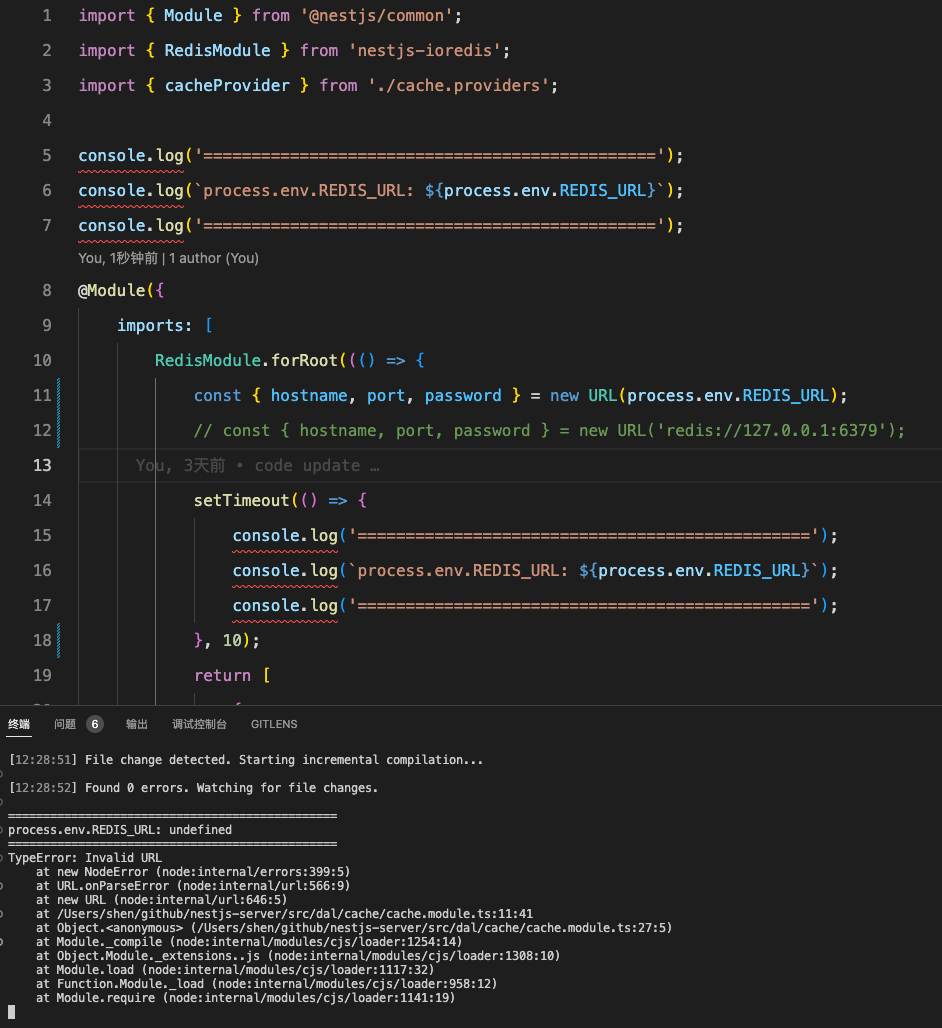Click the gutter change indicator beside line 11
This screenshot has height=1028, width=942.
[x=59, y=395]
